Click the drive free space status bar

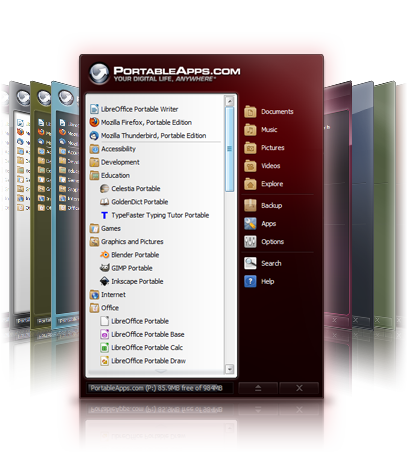160,388
